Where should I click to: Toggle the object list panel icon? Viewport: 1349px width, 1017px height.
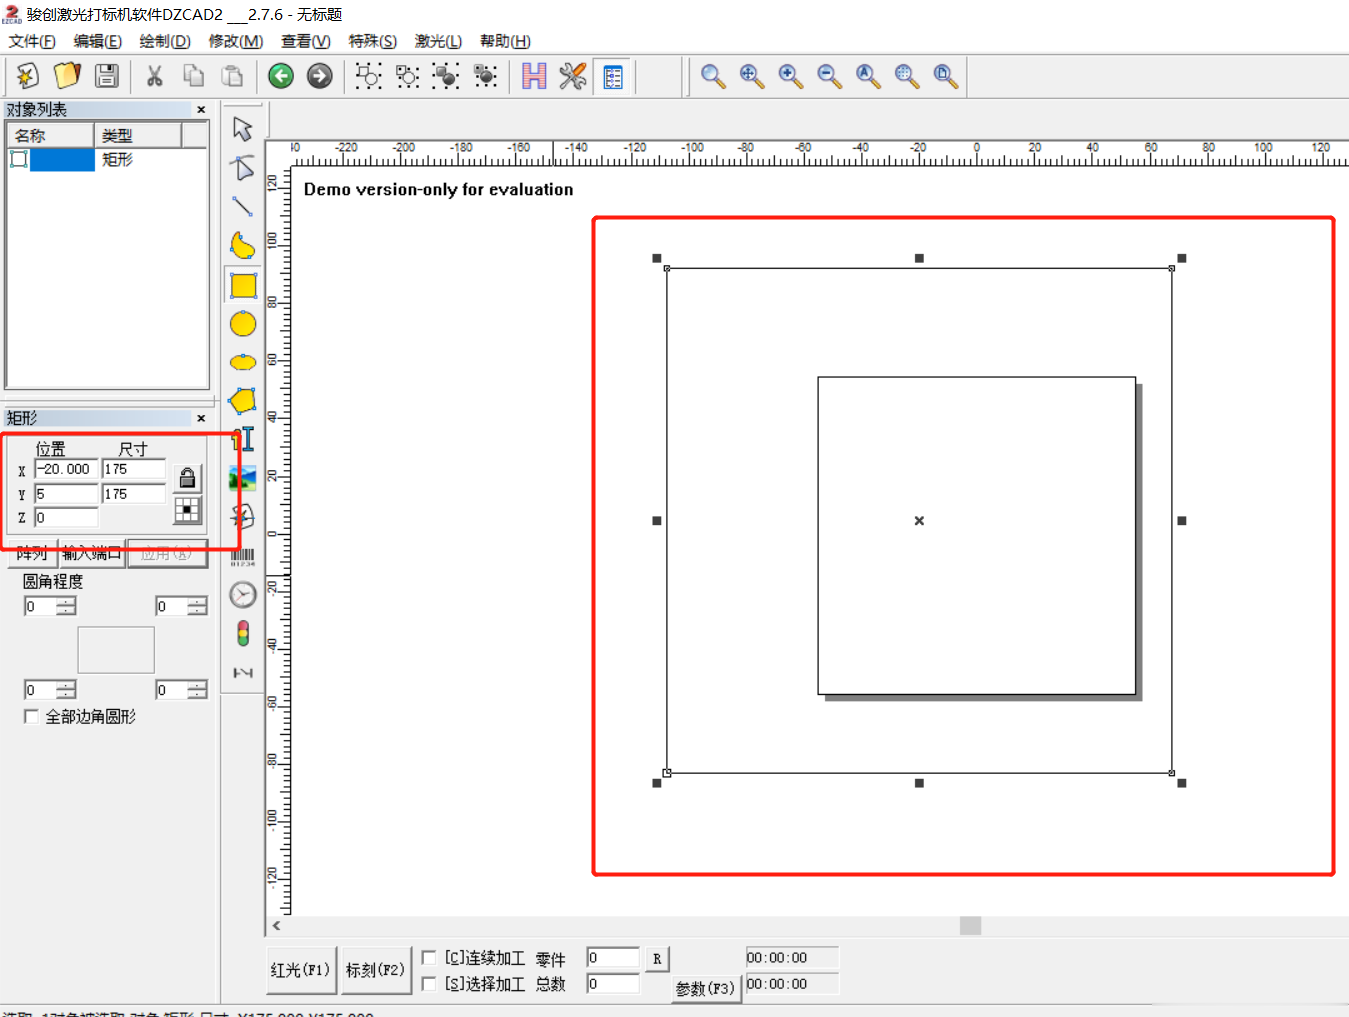(613, 76)
